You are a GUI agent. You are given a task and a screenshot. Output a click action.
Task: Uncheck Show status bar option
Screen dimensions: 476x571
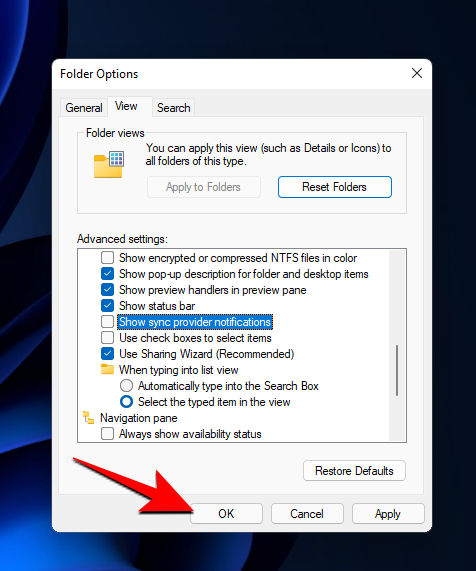(x=107, y=306)
